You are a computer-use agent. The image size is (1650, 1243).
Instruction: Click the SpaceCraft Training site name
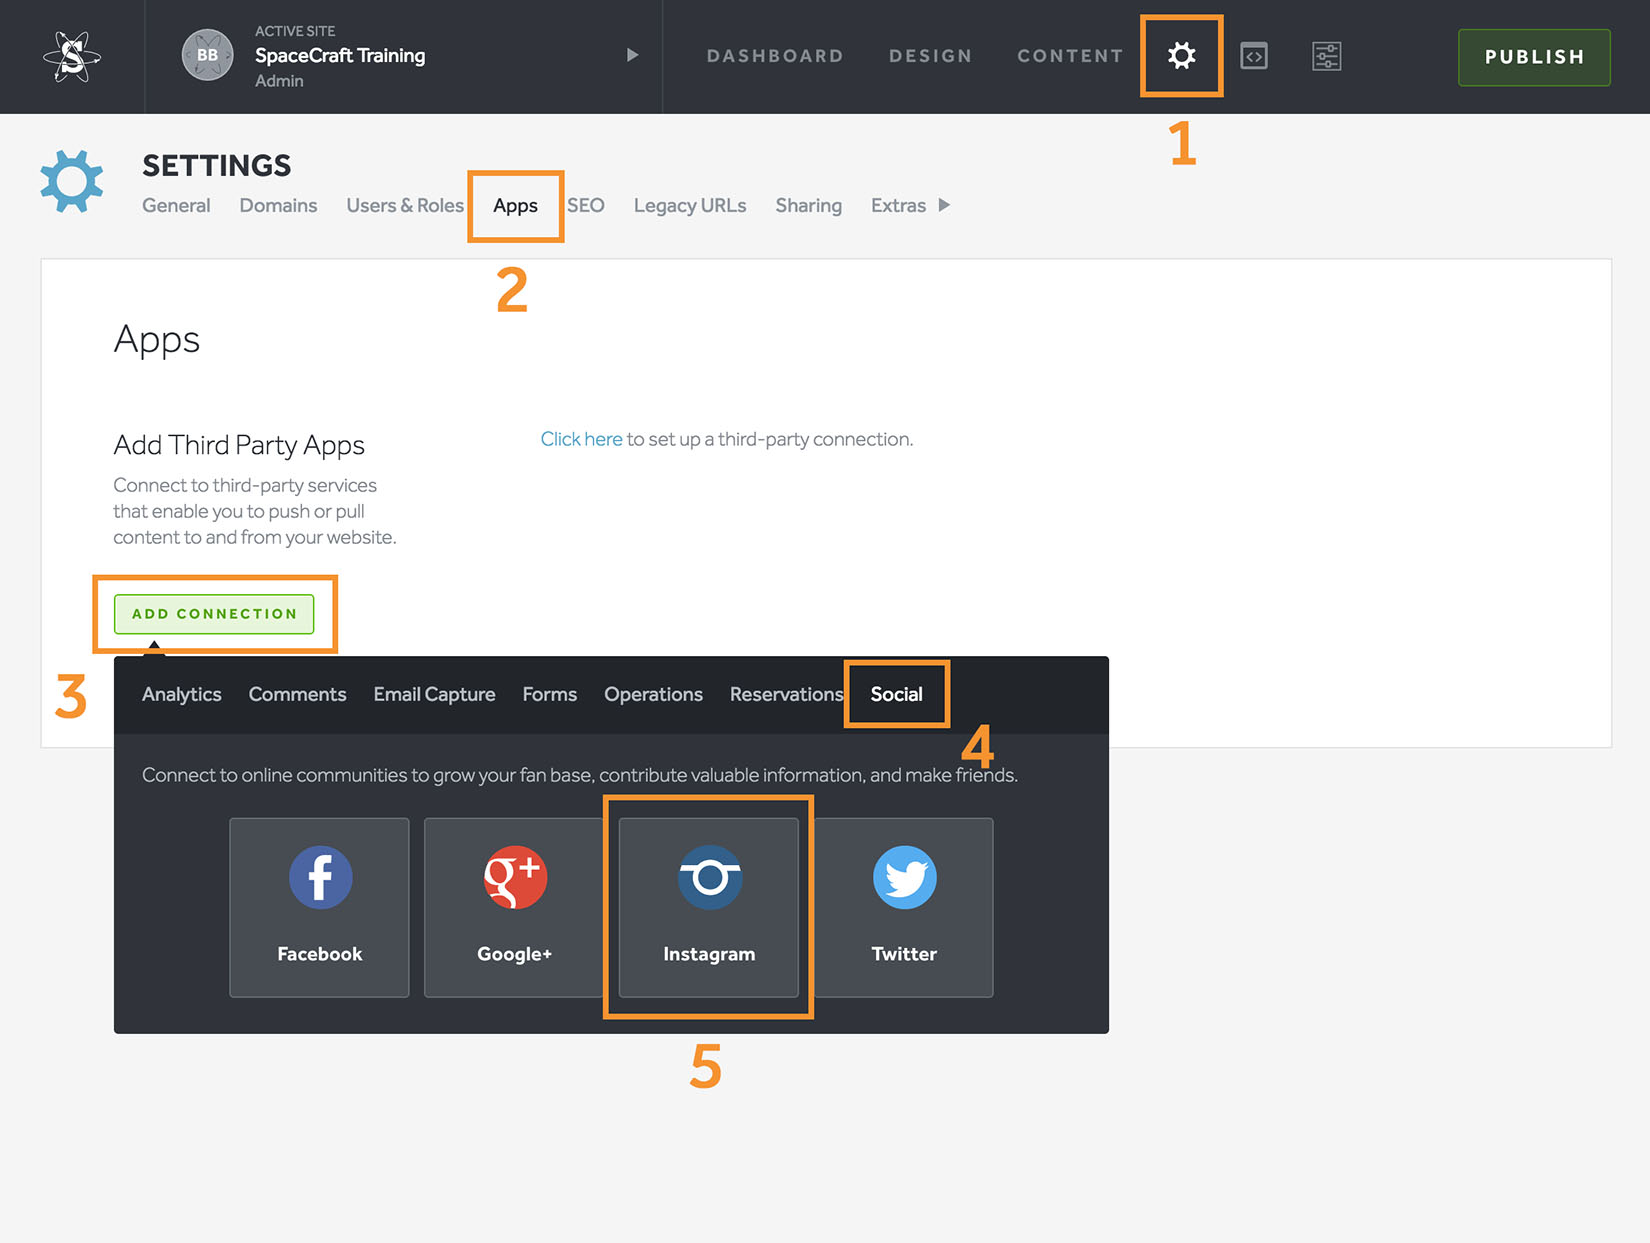pos(340,56)
